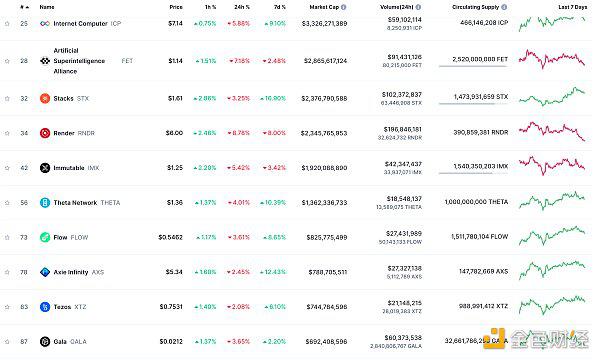
Task: Click the Render red logo icon
Action: (x=45, y=133)
